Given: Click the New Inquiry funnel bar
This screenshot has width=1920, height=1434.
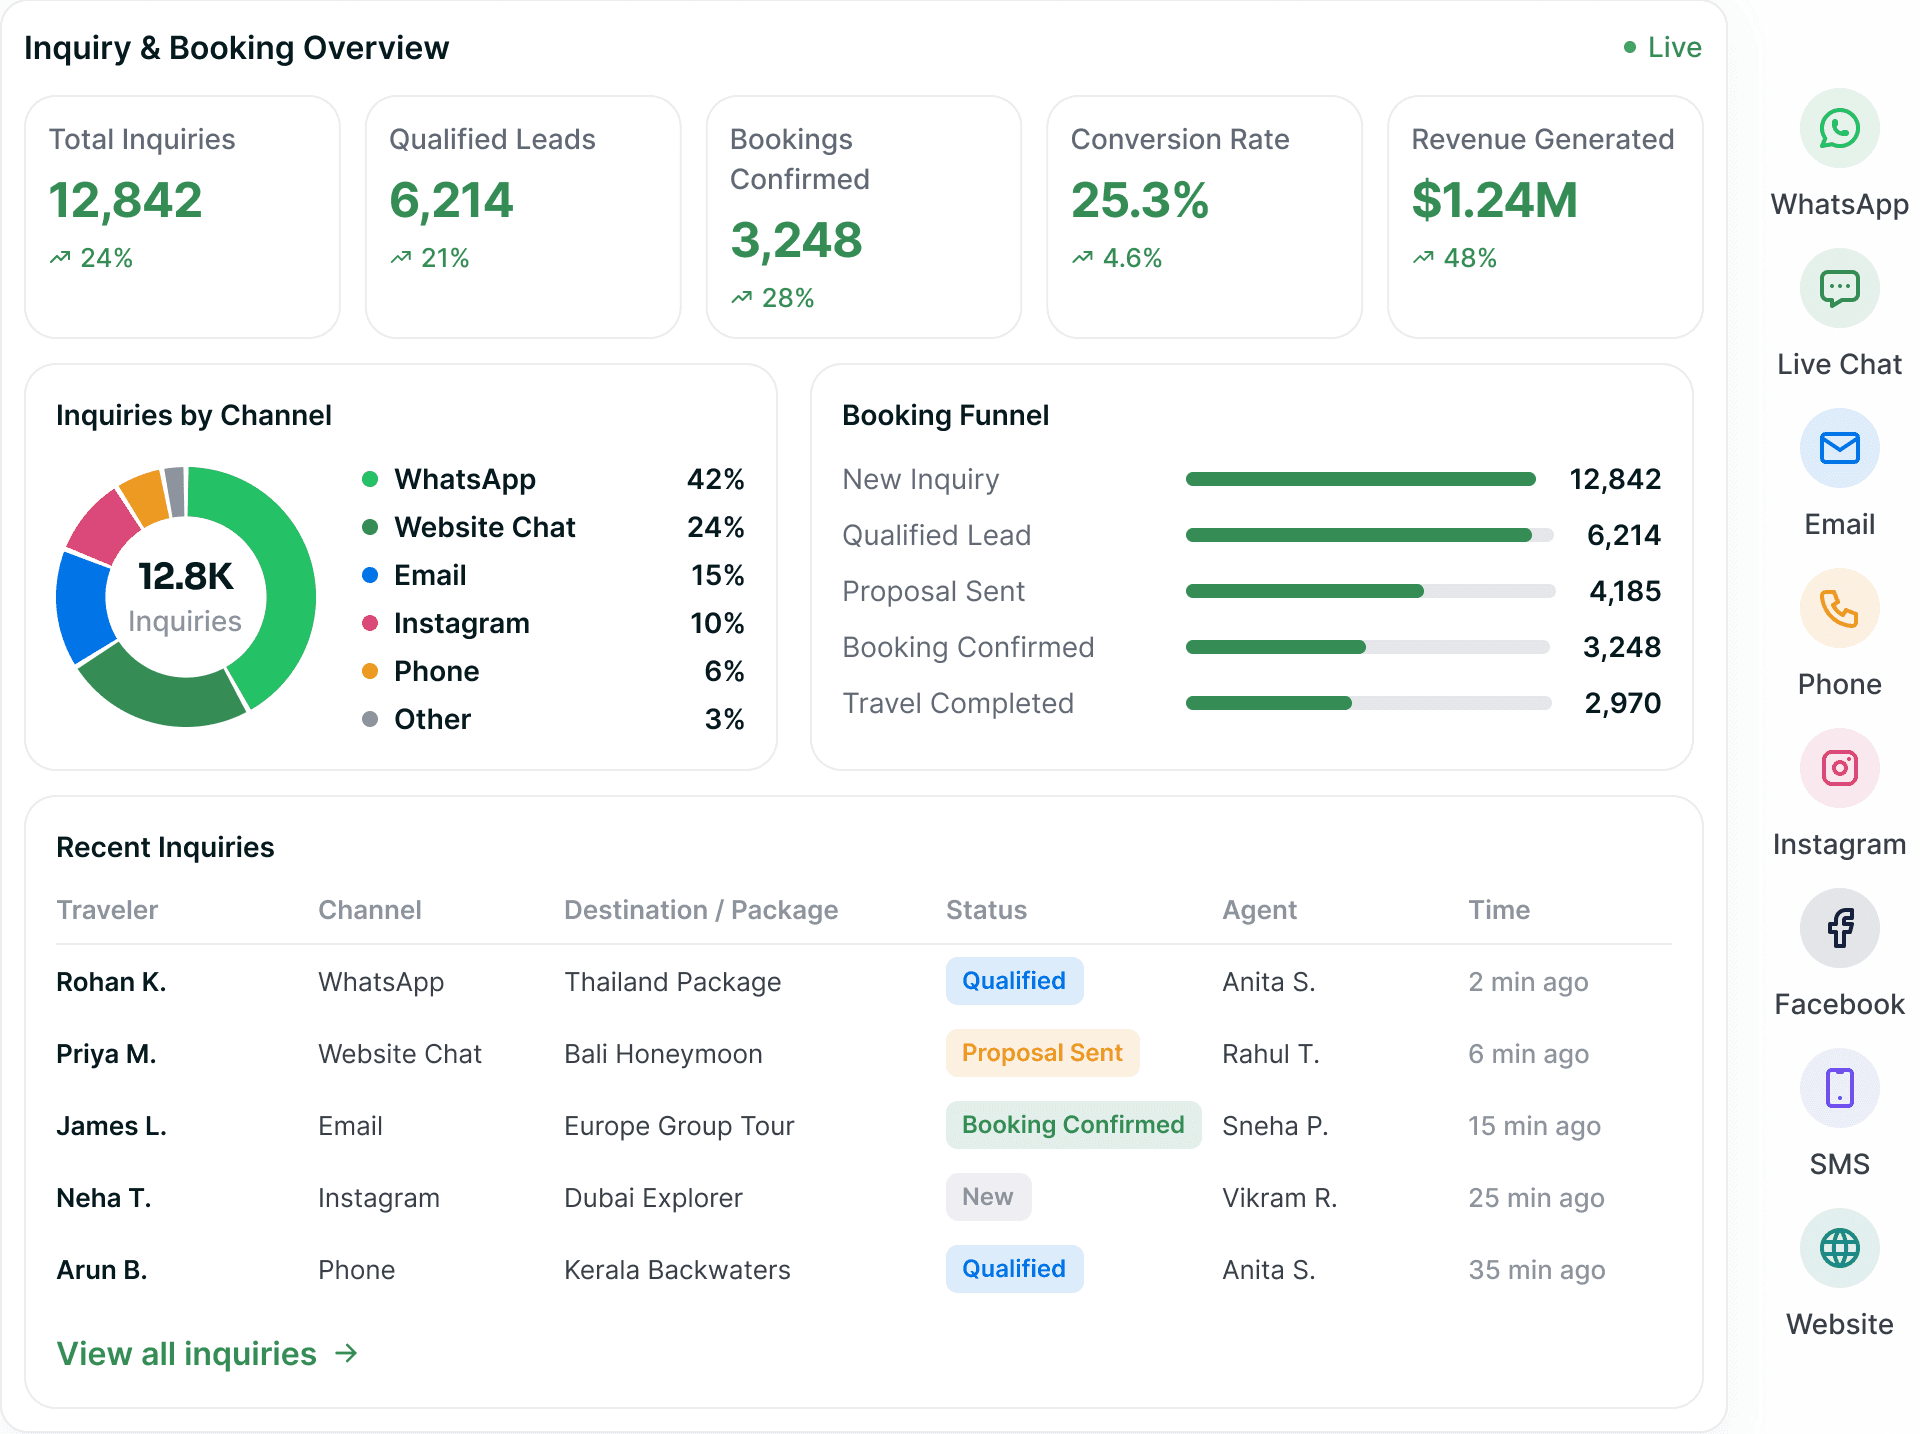Looking at the screenshot, I should (x=1361, y=479).
